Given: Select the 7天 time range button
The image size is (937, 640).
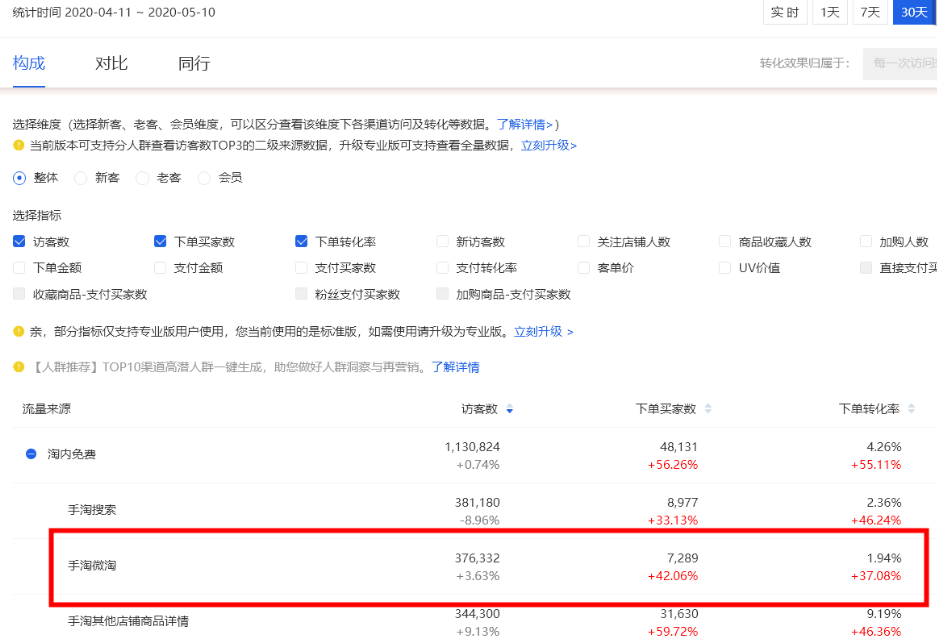Looking at the screenshot, I should tap(870, 13).
